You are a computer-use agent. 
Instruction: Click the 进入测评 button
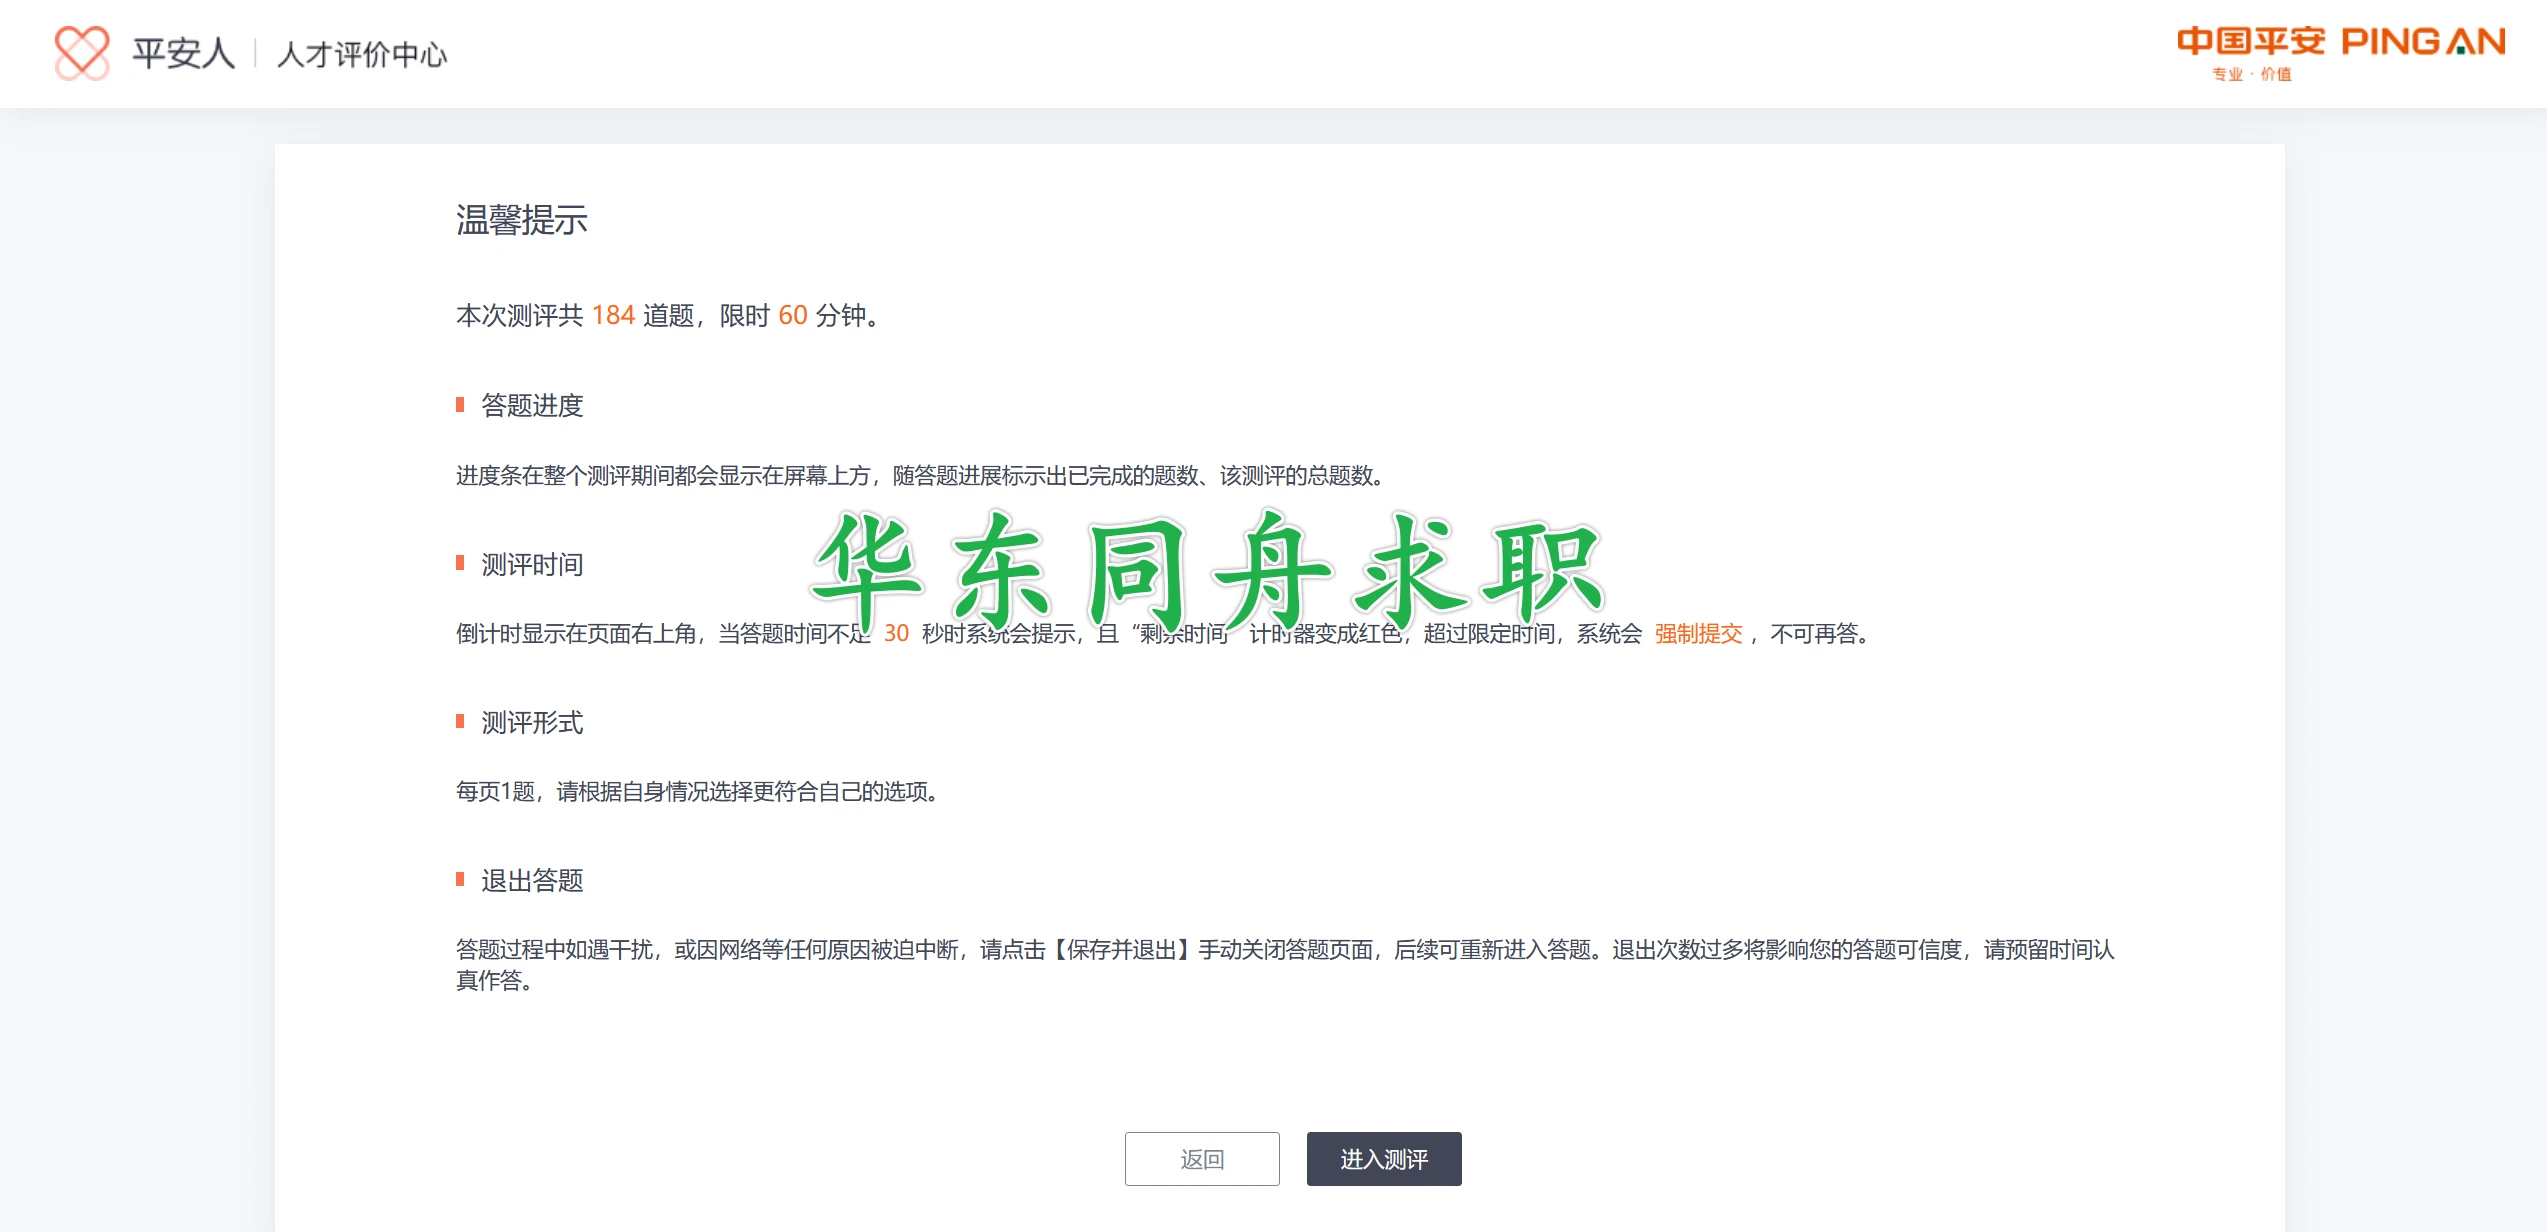tap(1383, 1159)
